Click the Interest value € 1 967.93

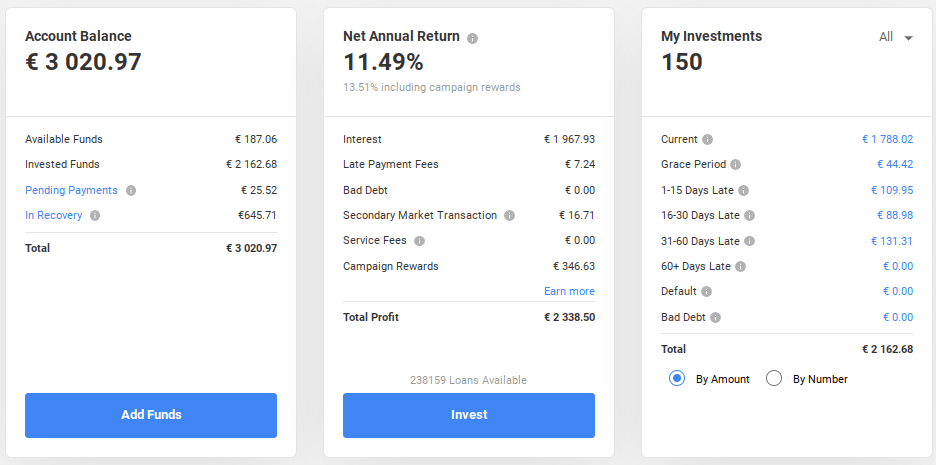[569, 139]
